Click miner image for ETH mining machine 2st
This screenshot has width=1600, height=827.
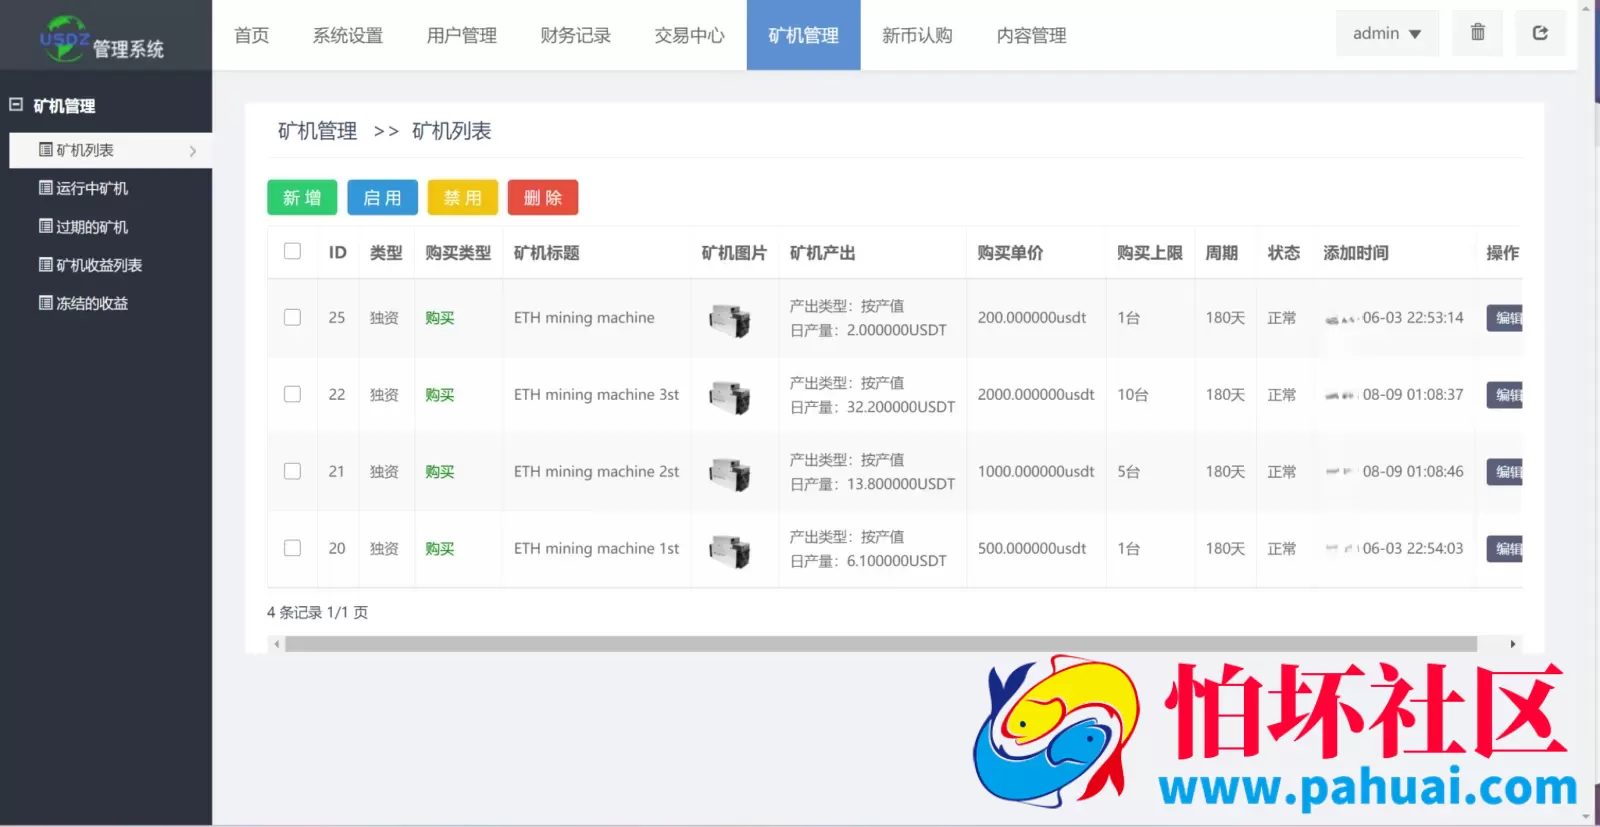pyautogui.click(x=730, y=474)
